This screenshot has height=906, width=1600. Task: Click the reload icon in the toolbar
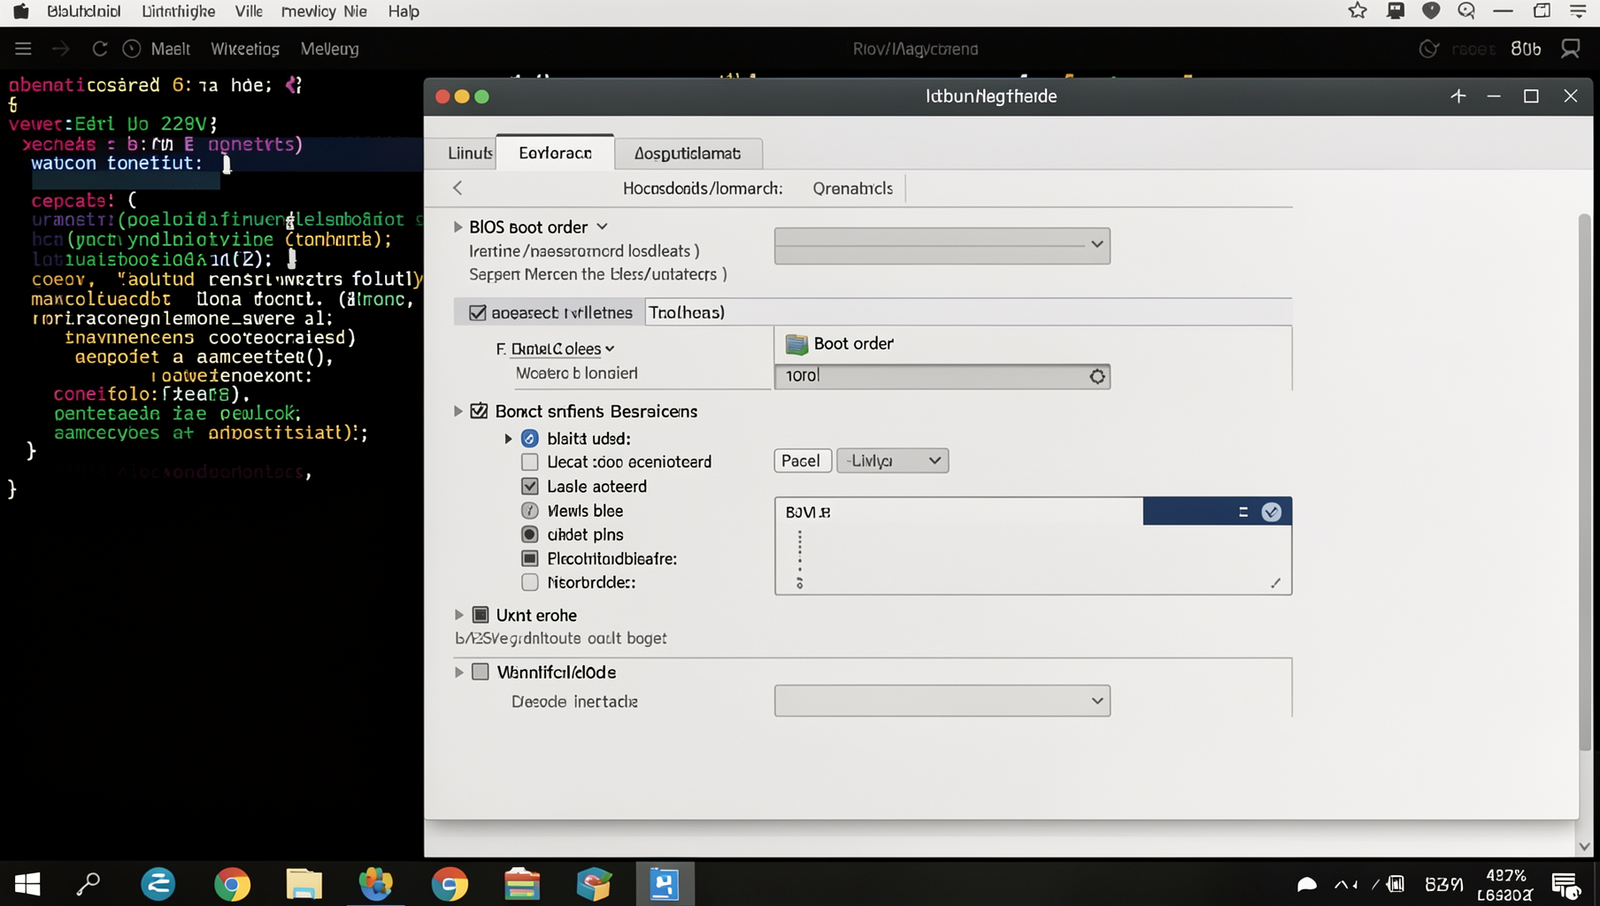tap(100, 48)
